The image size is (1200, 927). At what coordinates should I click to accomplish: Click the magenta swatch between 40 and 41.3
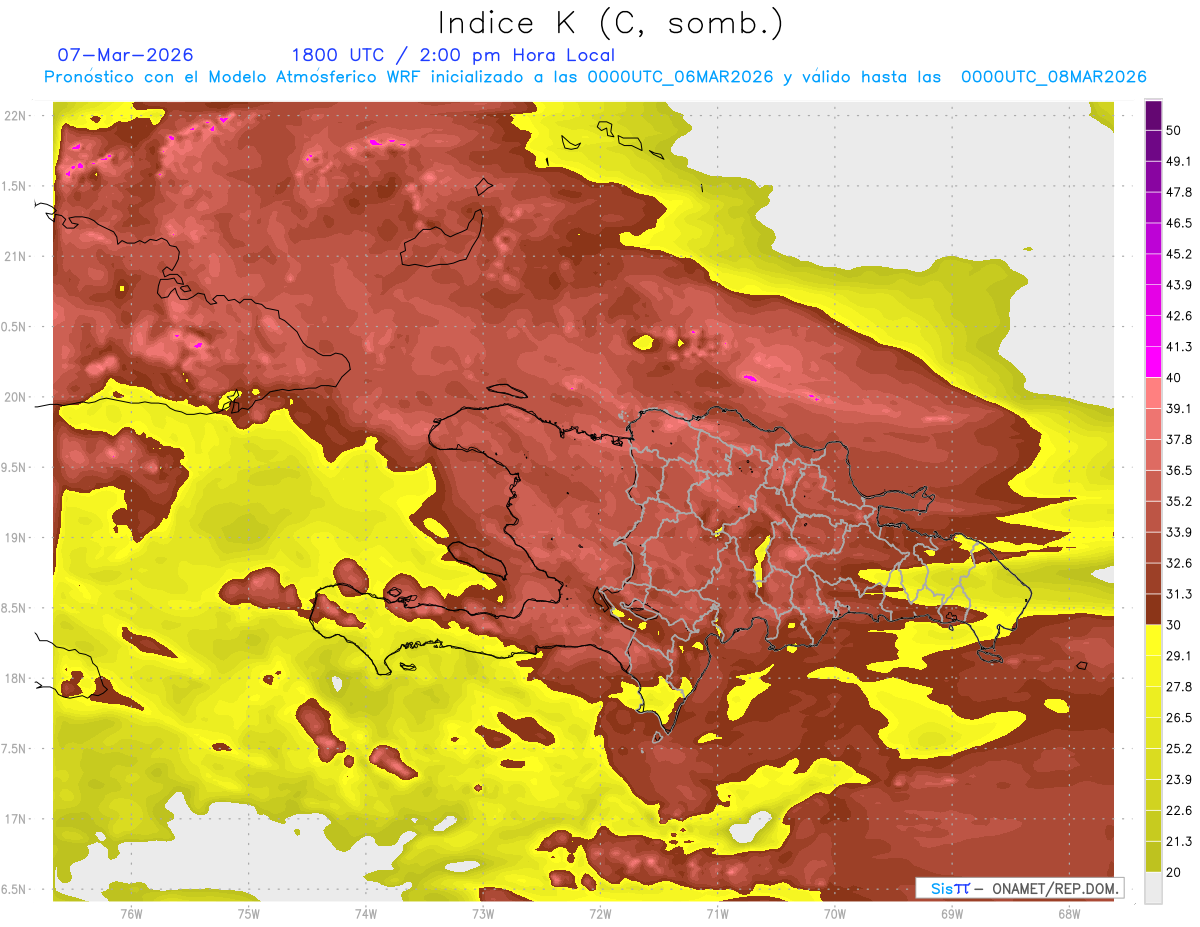pos(1153,362)
